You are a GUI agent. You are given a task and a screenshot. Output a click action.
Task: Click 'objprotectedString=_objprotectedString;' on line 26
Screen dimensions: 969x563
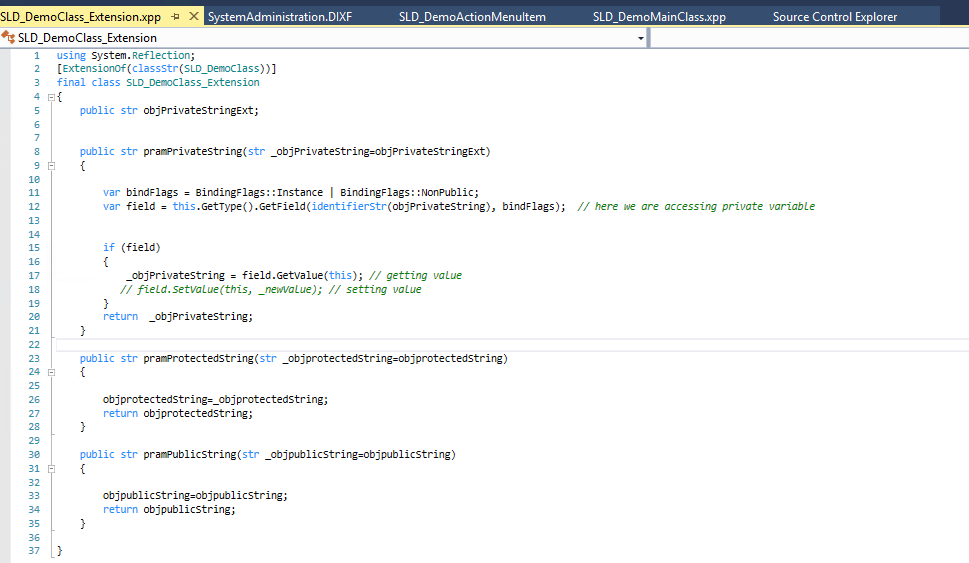click(215, 399)
